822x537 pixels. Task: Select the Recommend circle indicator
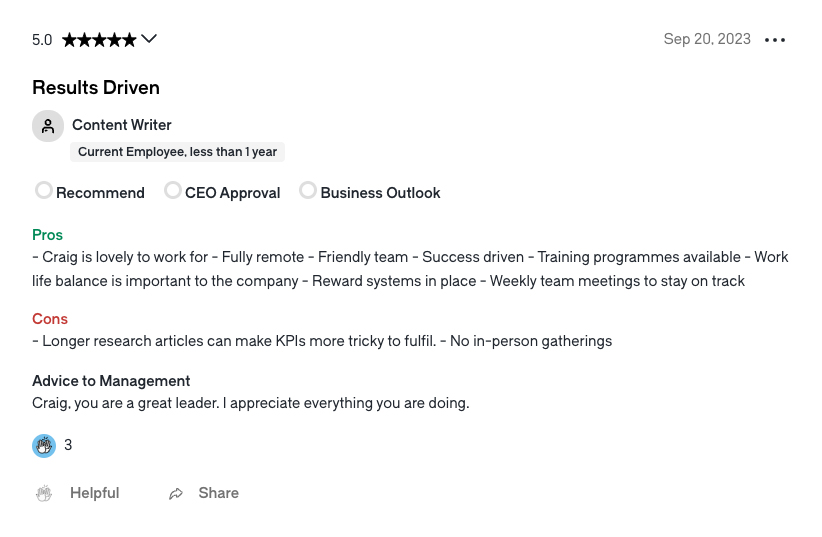click(44, 190)
